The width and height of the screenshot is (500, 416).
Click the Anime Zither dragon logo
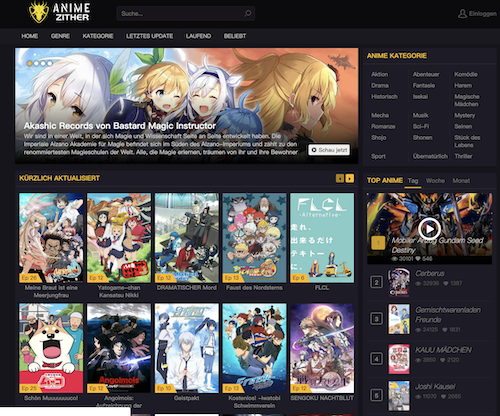tap(38, 12)
